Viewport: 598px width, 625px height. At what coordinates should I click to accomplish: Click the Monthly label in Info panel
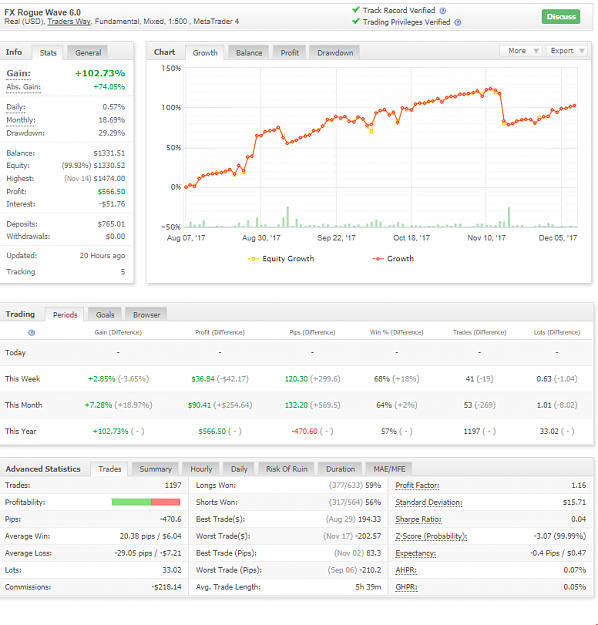(x=21, y=120)
